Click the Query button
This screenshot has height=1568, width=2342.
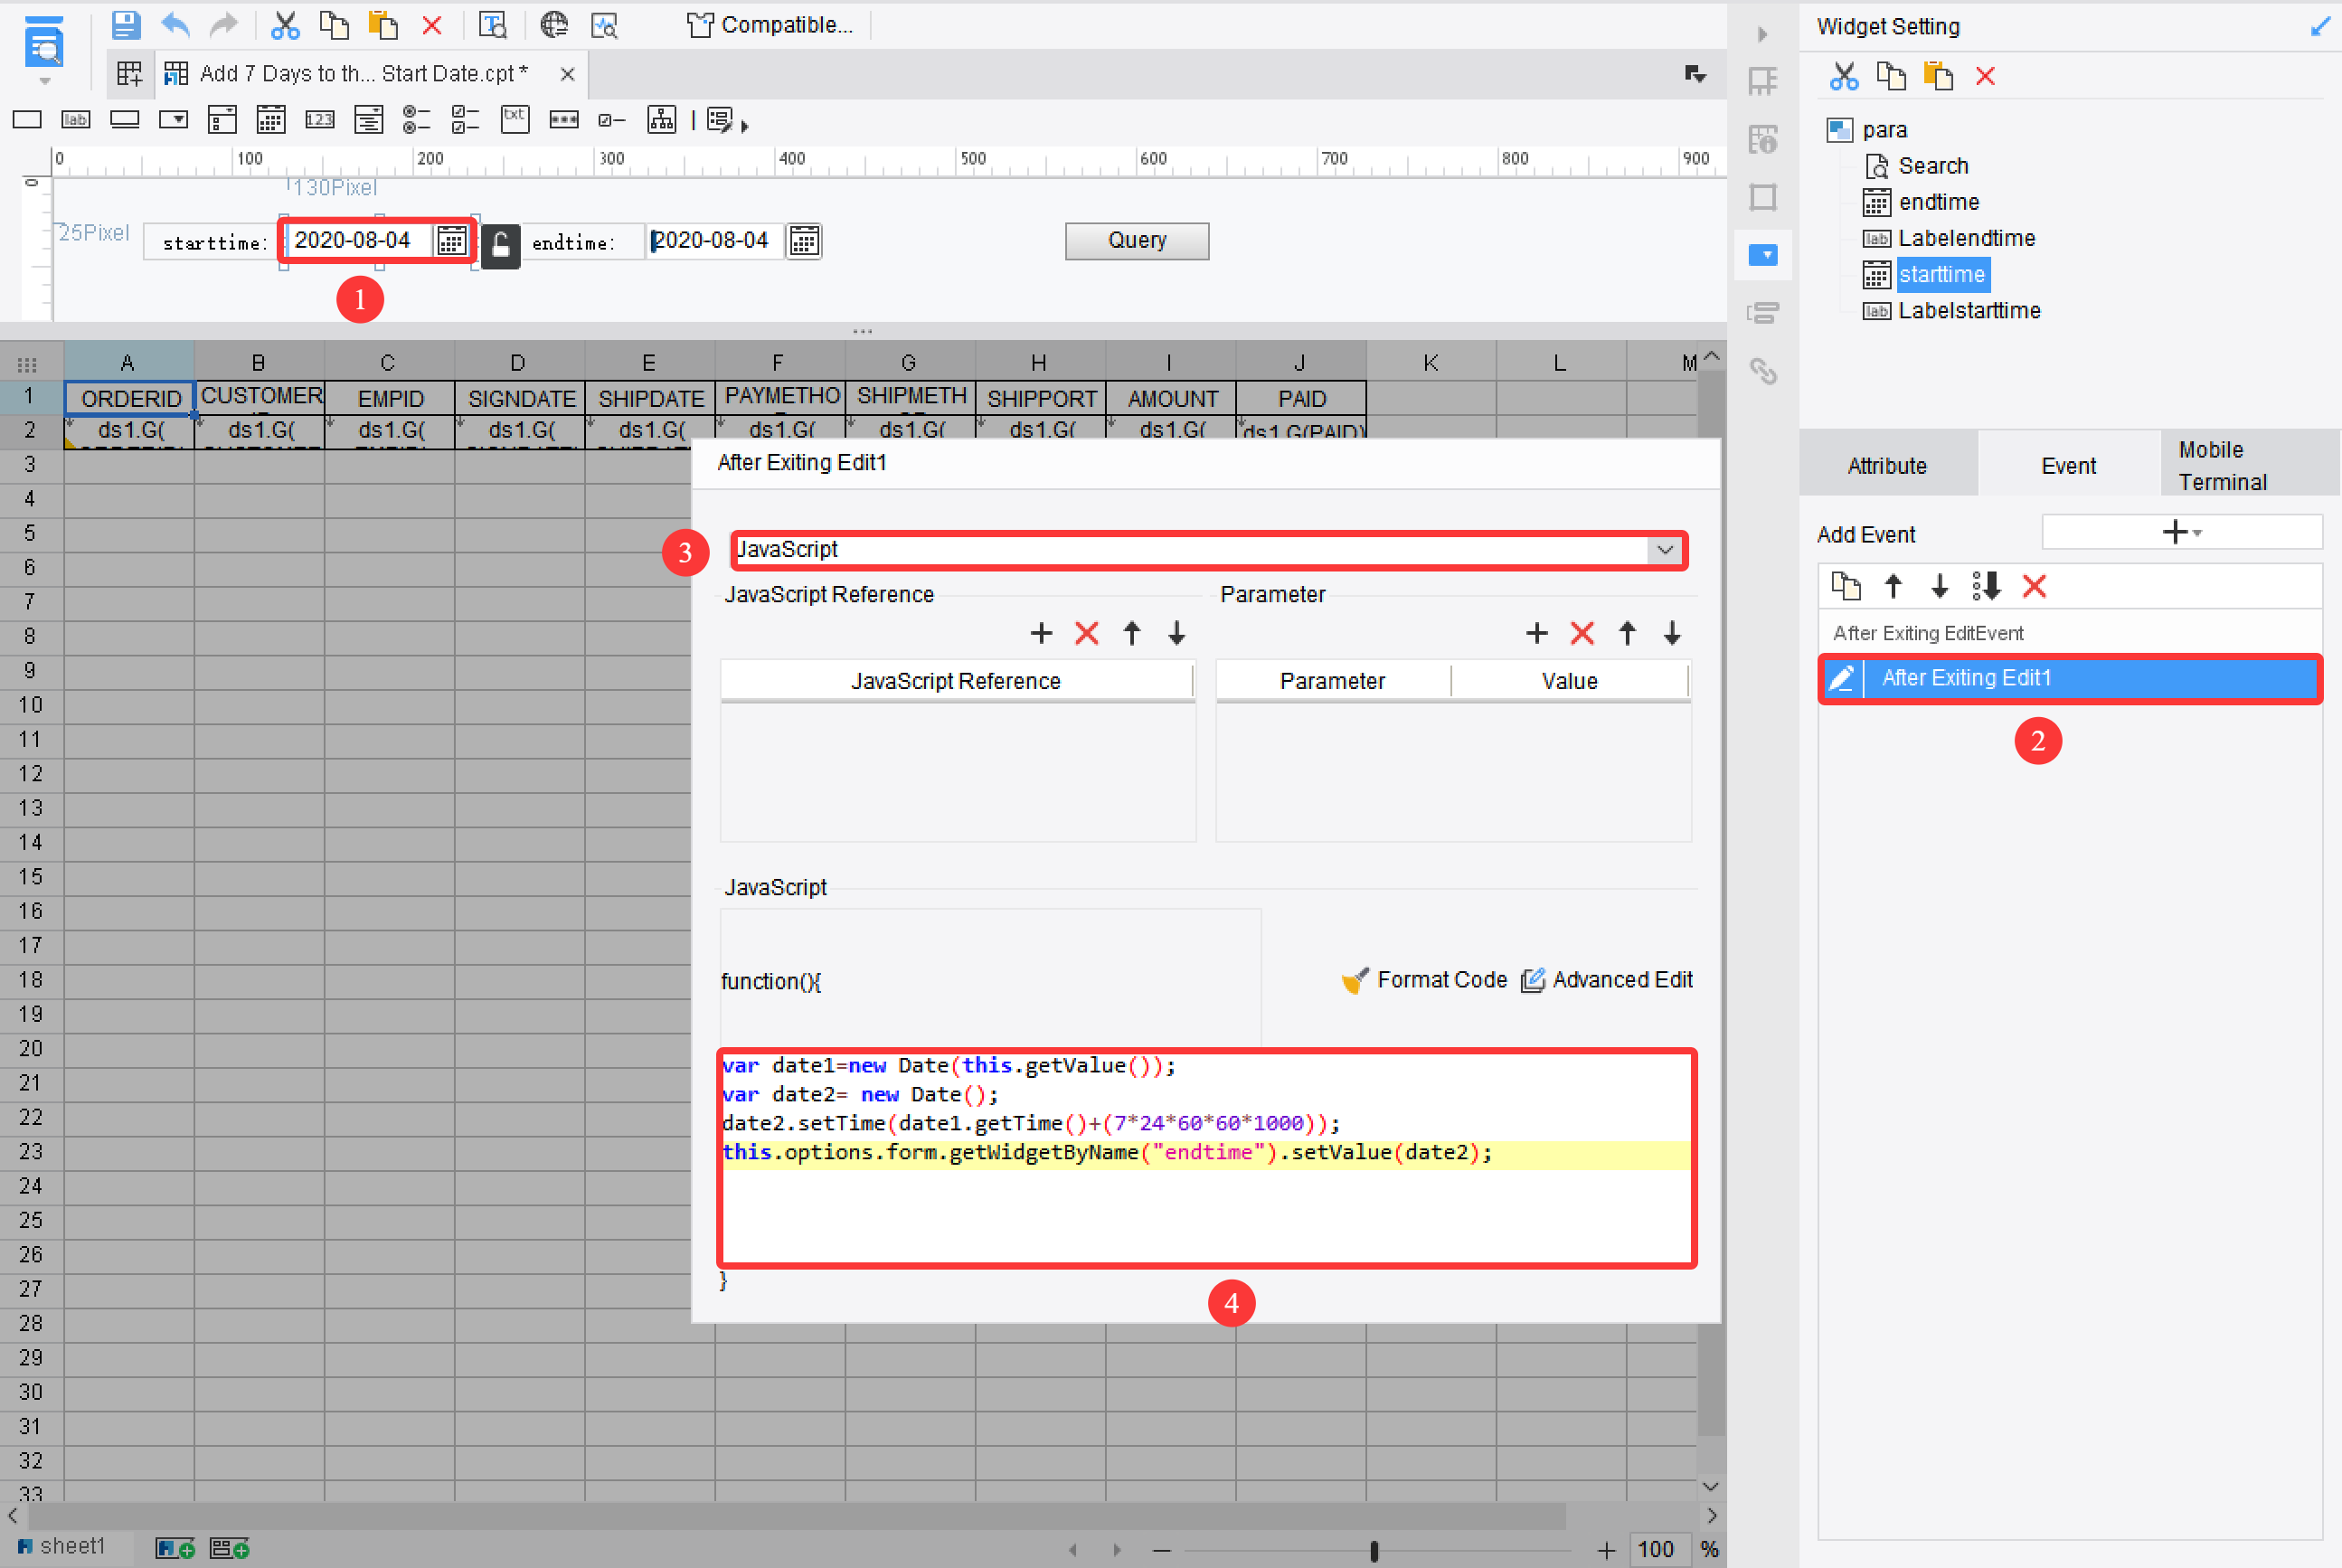tap(1136, 240)
